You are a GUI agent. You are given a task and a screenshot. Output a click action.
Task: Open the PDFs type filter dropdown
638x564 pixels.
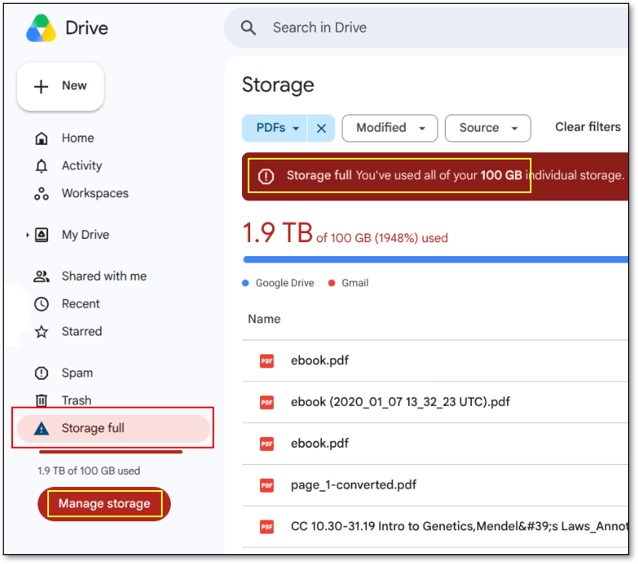click(x=275, y=128)
